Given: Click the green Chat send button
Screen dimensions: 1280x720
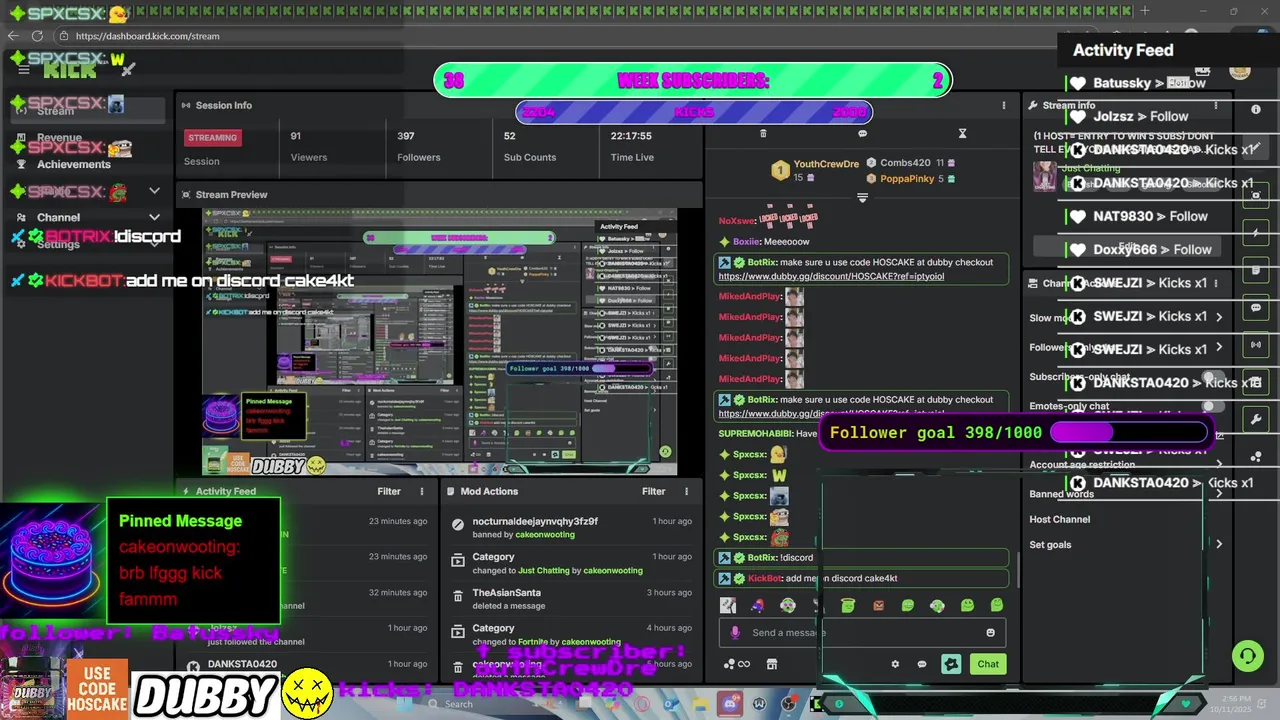Looking at the screenshot, I should pos(988,664).
